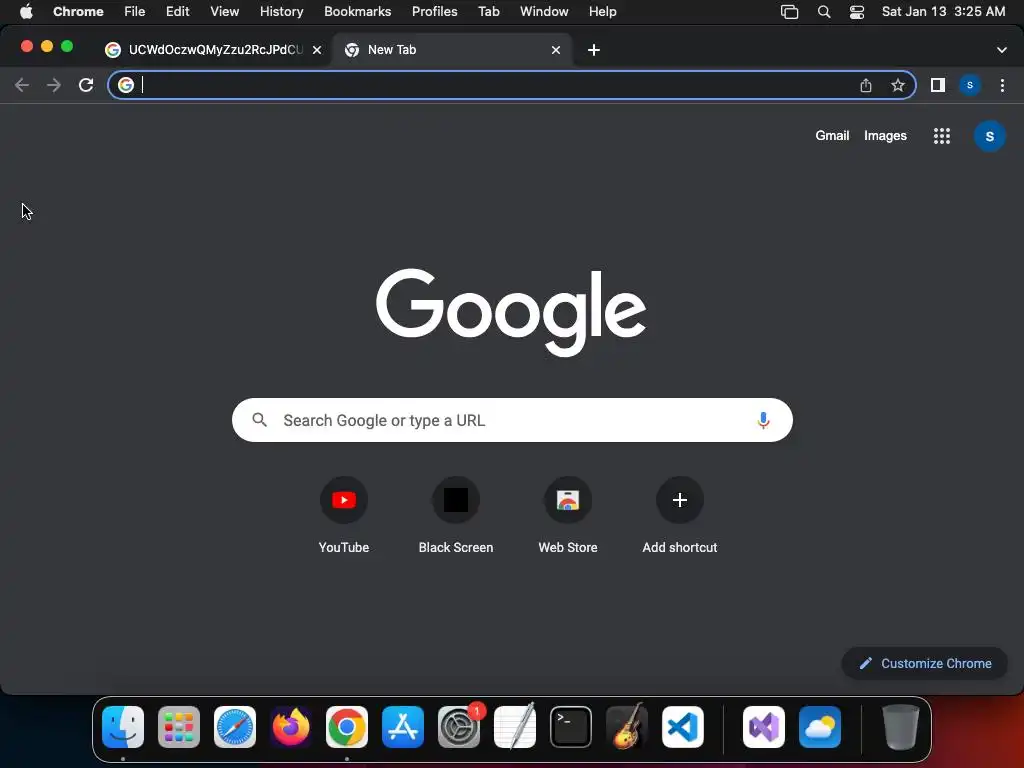Viewport: 1024px width, 768px height.
Task: Open the Help menu
Action: pos(602,11)
